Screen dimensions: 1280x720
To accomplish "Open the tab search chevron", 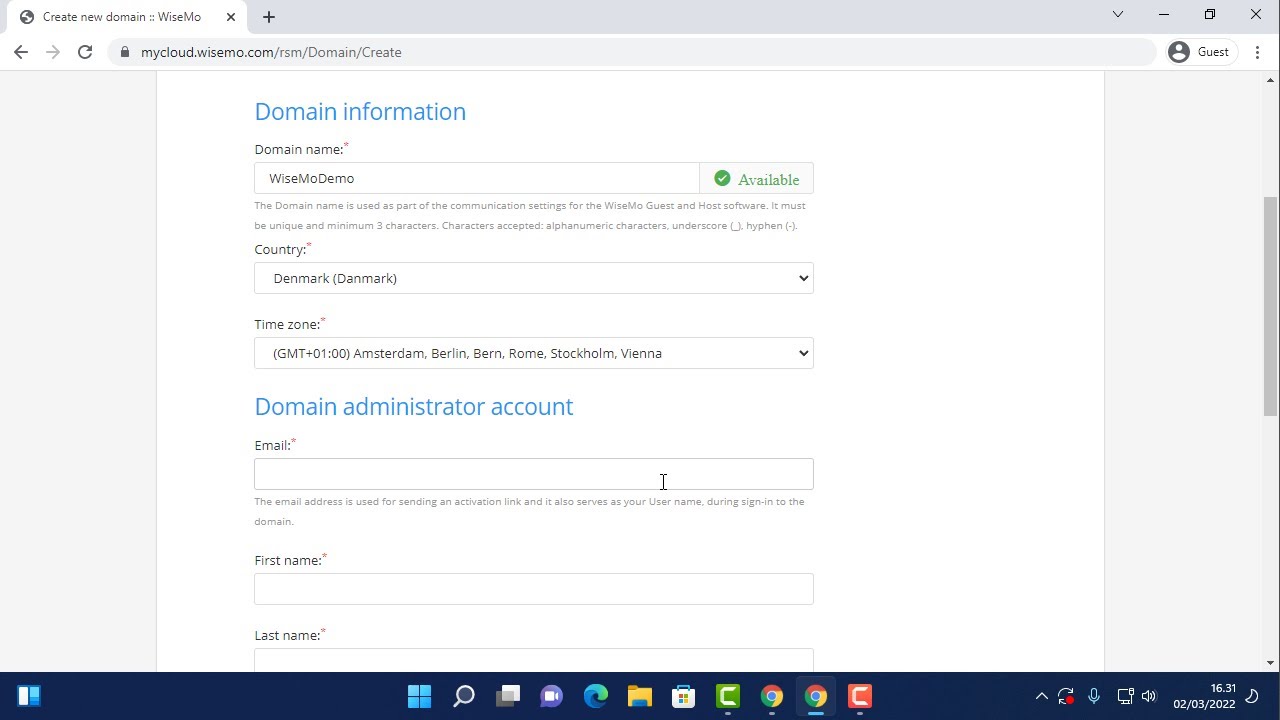I will 1118,15.
